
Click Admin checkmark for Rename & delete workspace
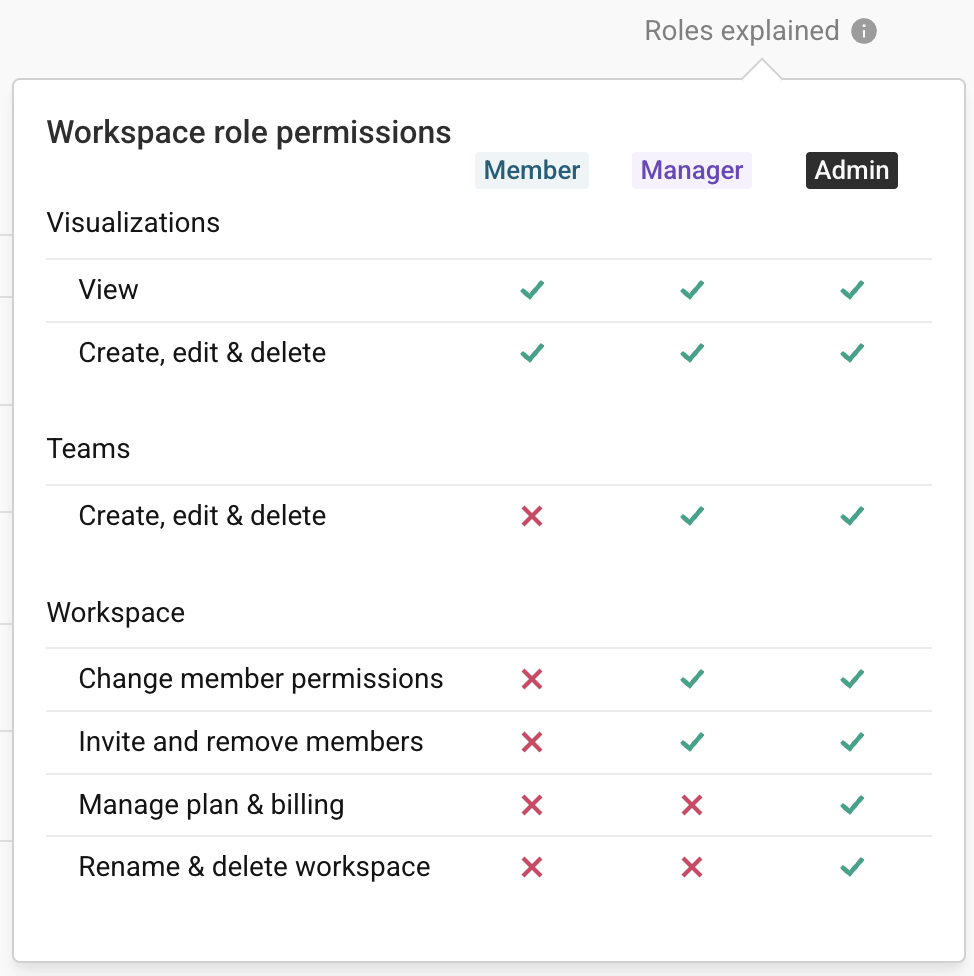click(852, 867)
